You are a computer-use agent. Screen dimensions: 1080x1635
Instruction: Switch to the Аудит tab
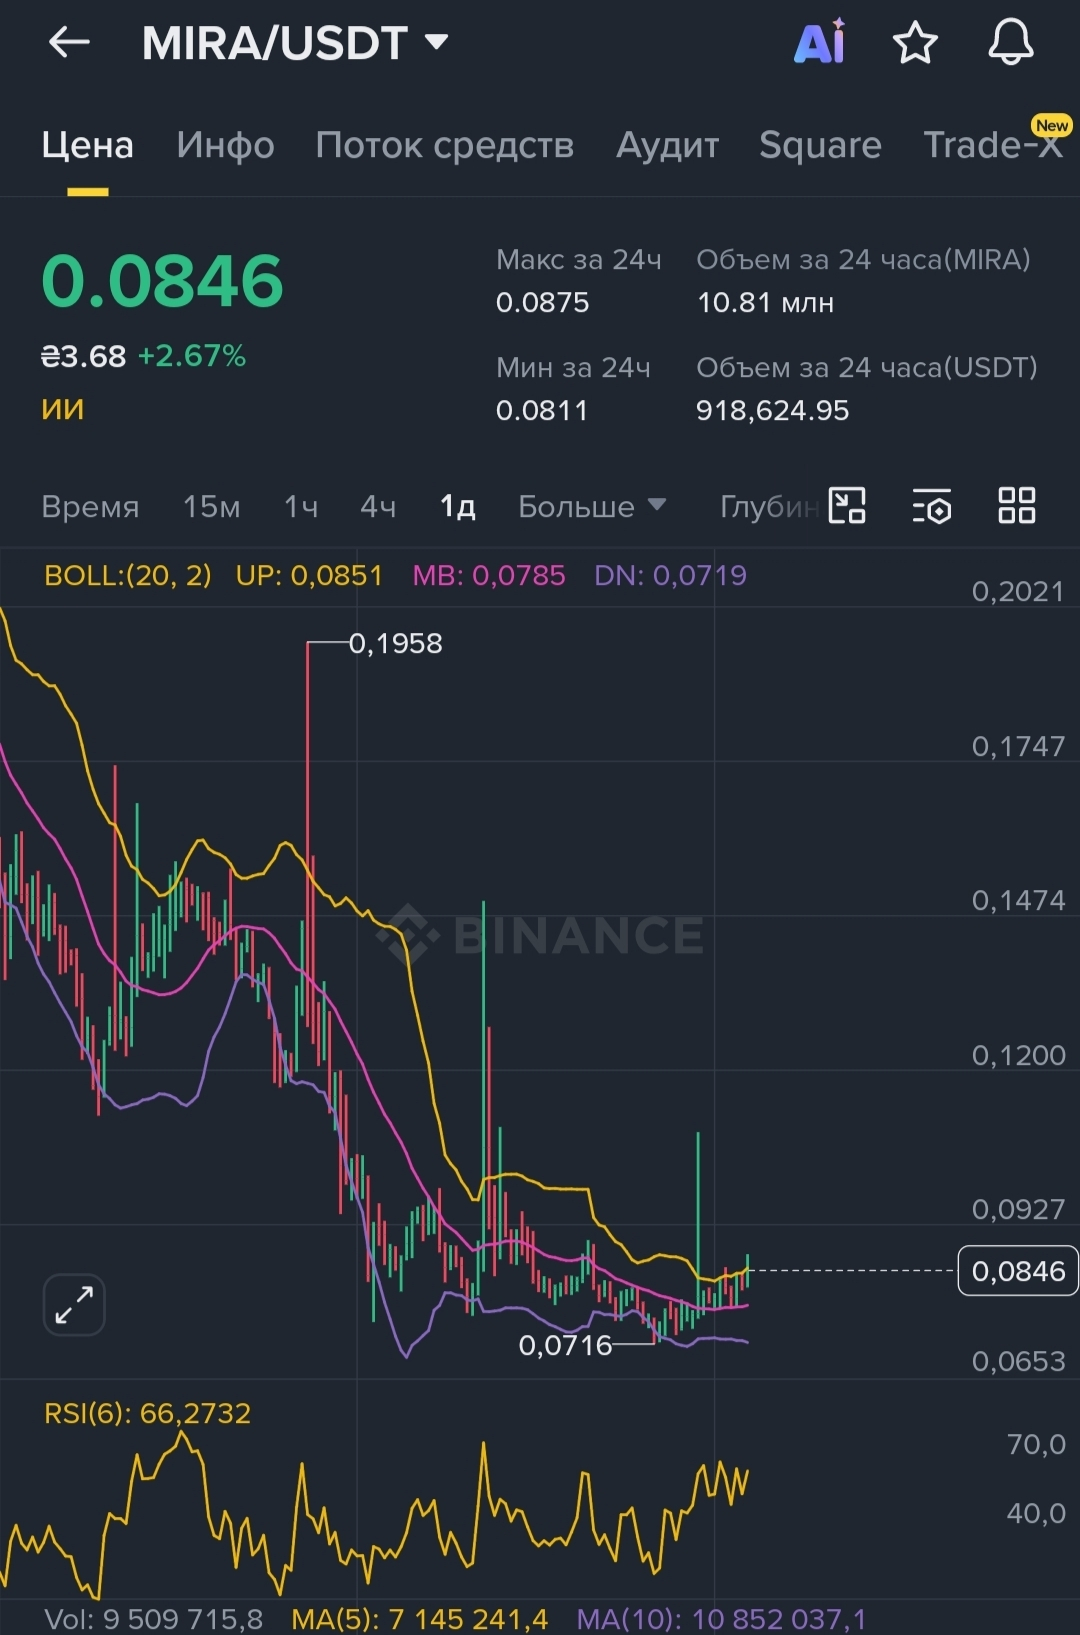point(667,145)
